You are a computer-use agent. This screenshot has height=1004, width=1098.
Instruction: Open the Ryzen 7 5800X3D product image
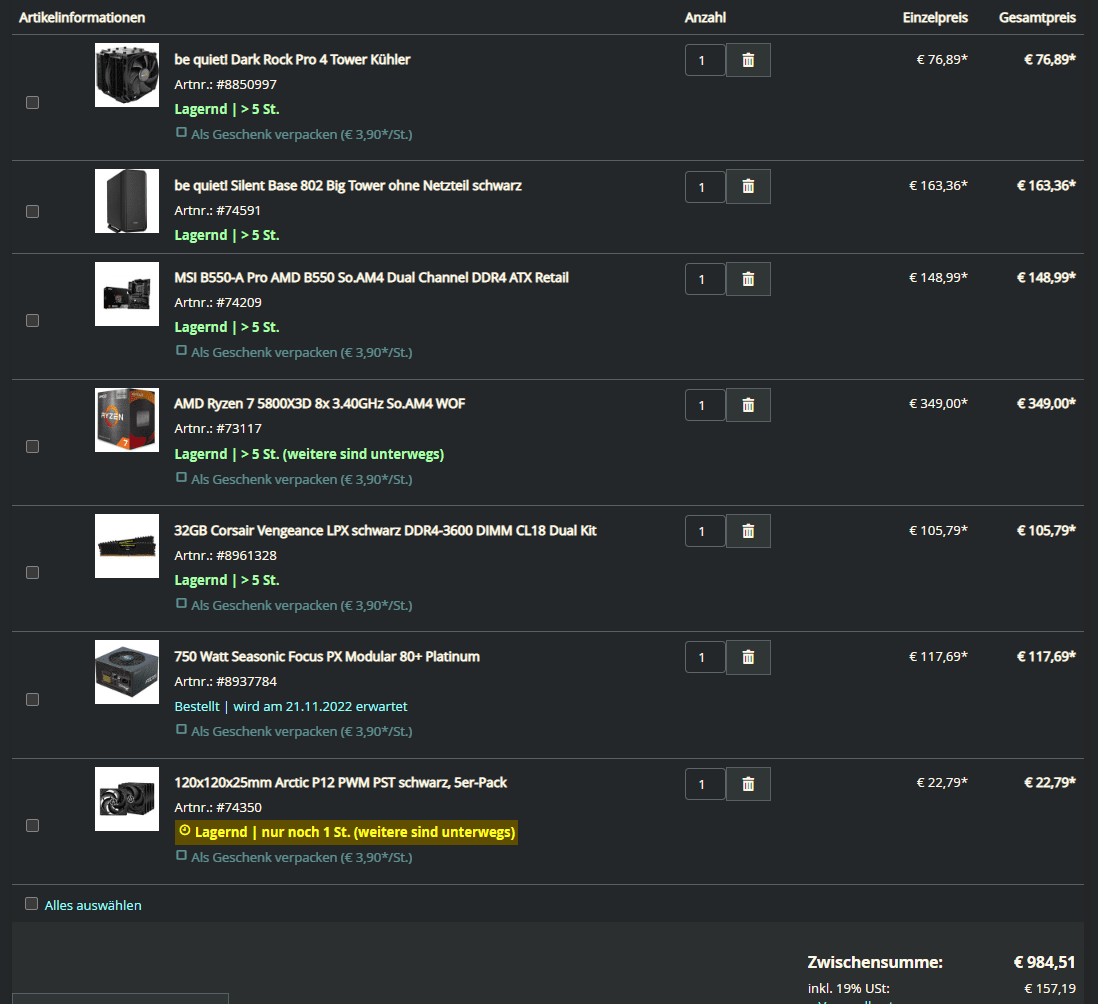(x=127, y=420)
